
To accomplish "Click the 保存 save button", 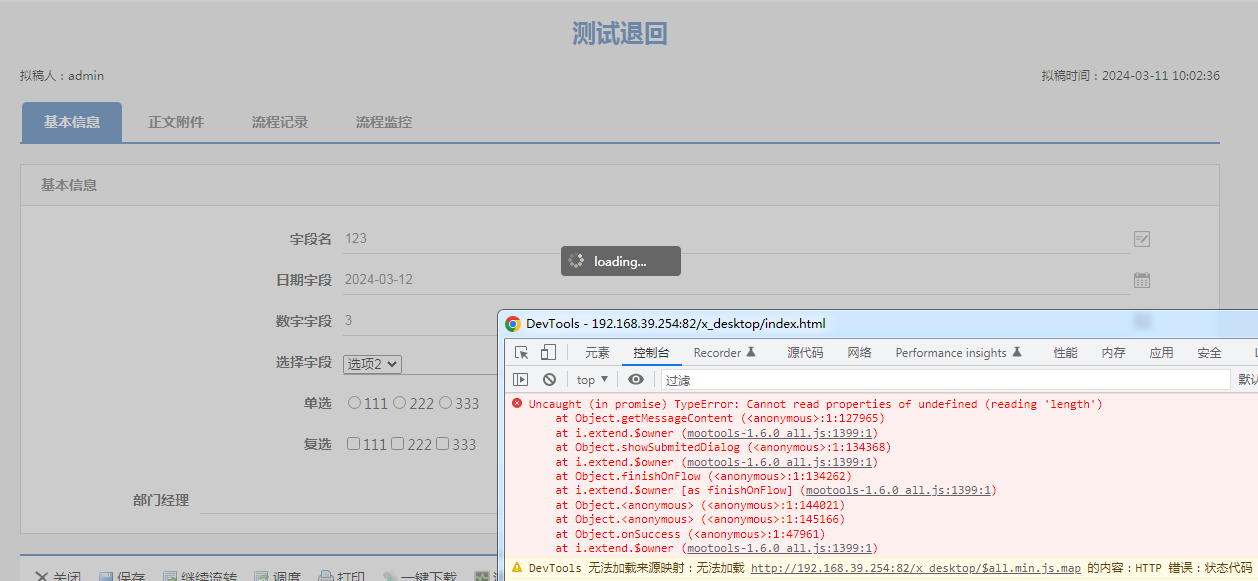I will pyautogui.click(x=122, y=576).
